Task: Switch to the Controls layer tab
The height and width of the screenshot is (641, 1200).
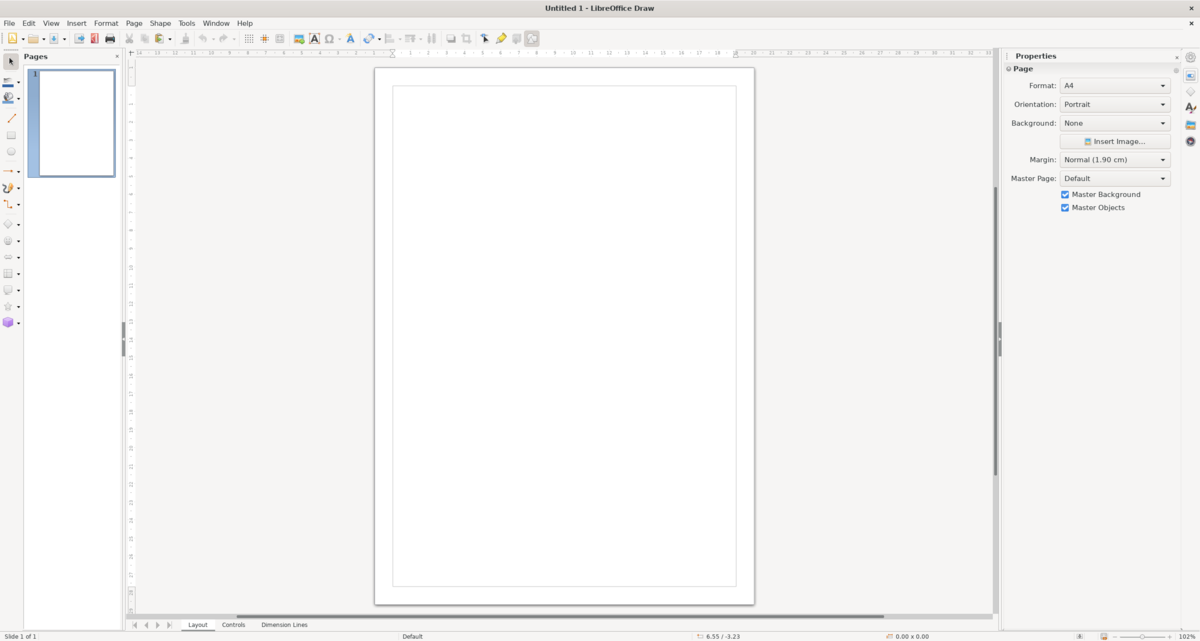Action: tap(233, 625)
